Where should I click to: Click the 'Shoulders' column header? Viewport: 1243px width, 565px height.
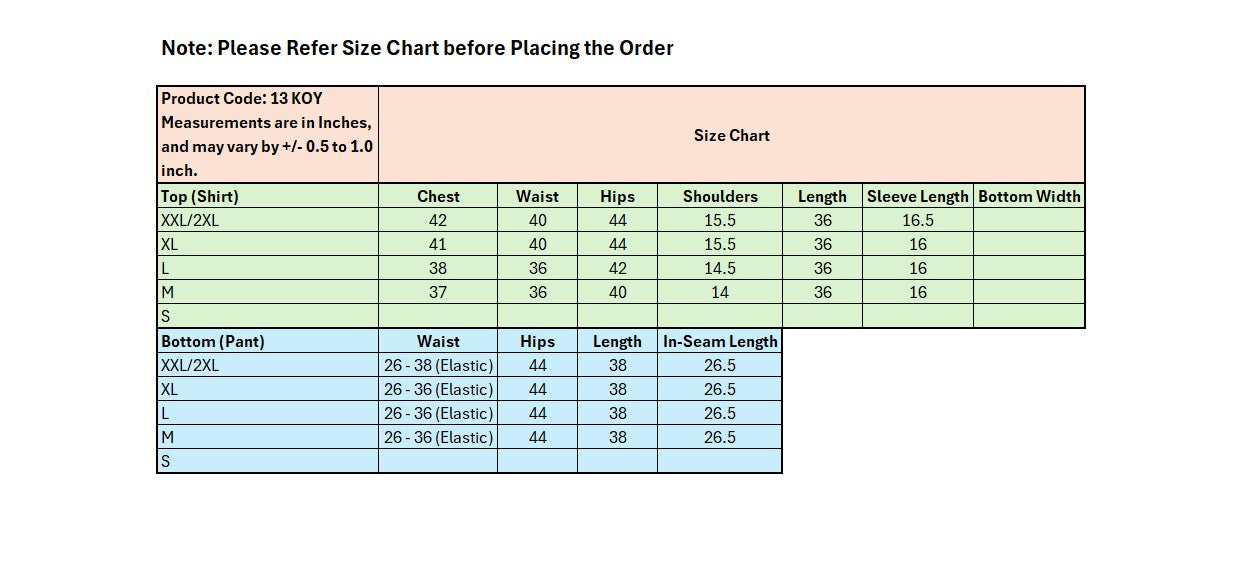point(720,196)
